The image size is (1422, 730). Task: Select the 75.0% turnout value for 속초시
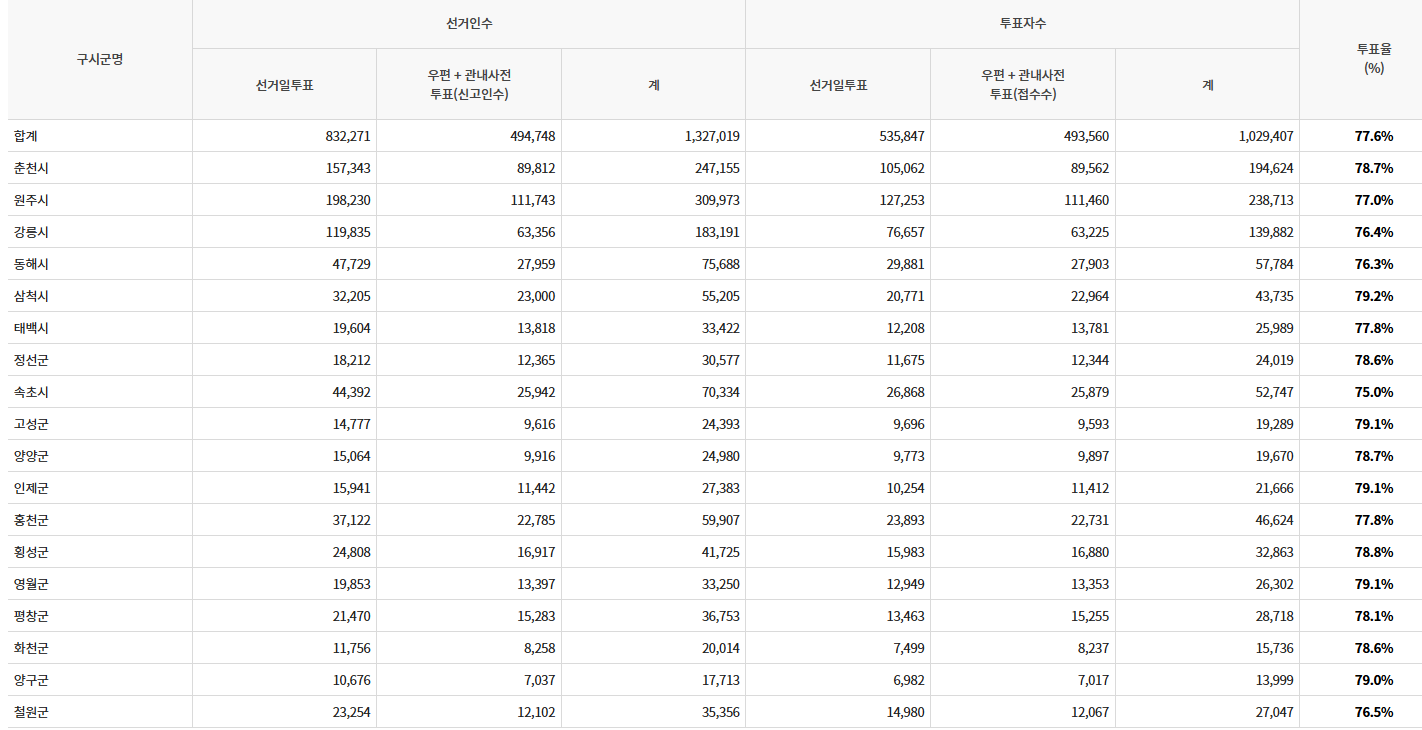pos(1374,392)
